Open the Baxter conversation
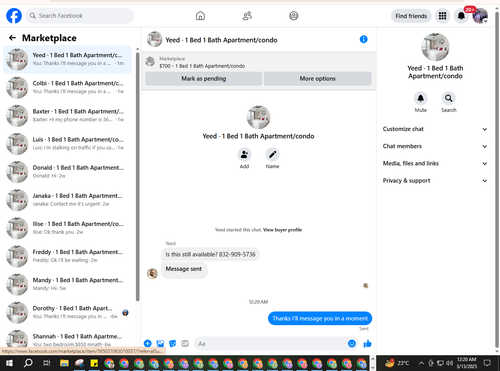 tap(67, 115)
